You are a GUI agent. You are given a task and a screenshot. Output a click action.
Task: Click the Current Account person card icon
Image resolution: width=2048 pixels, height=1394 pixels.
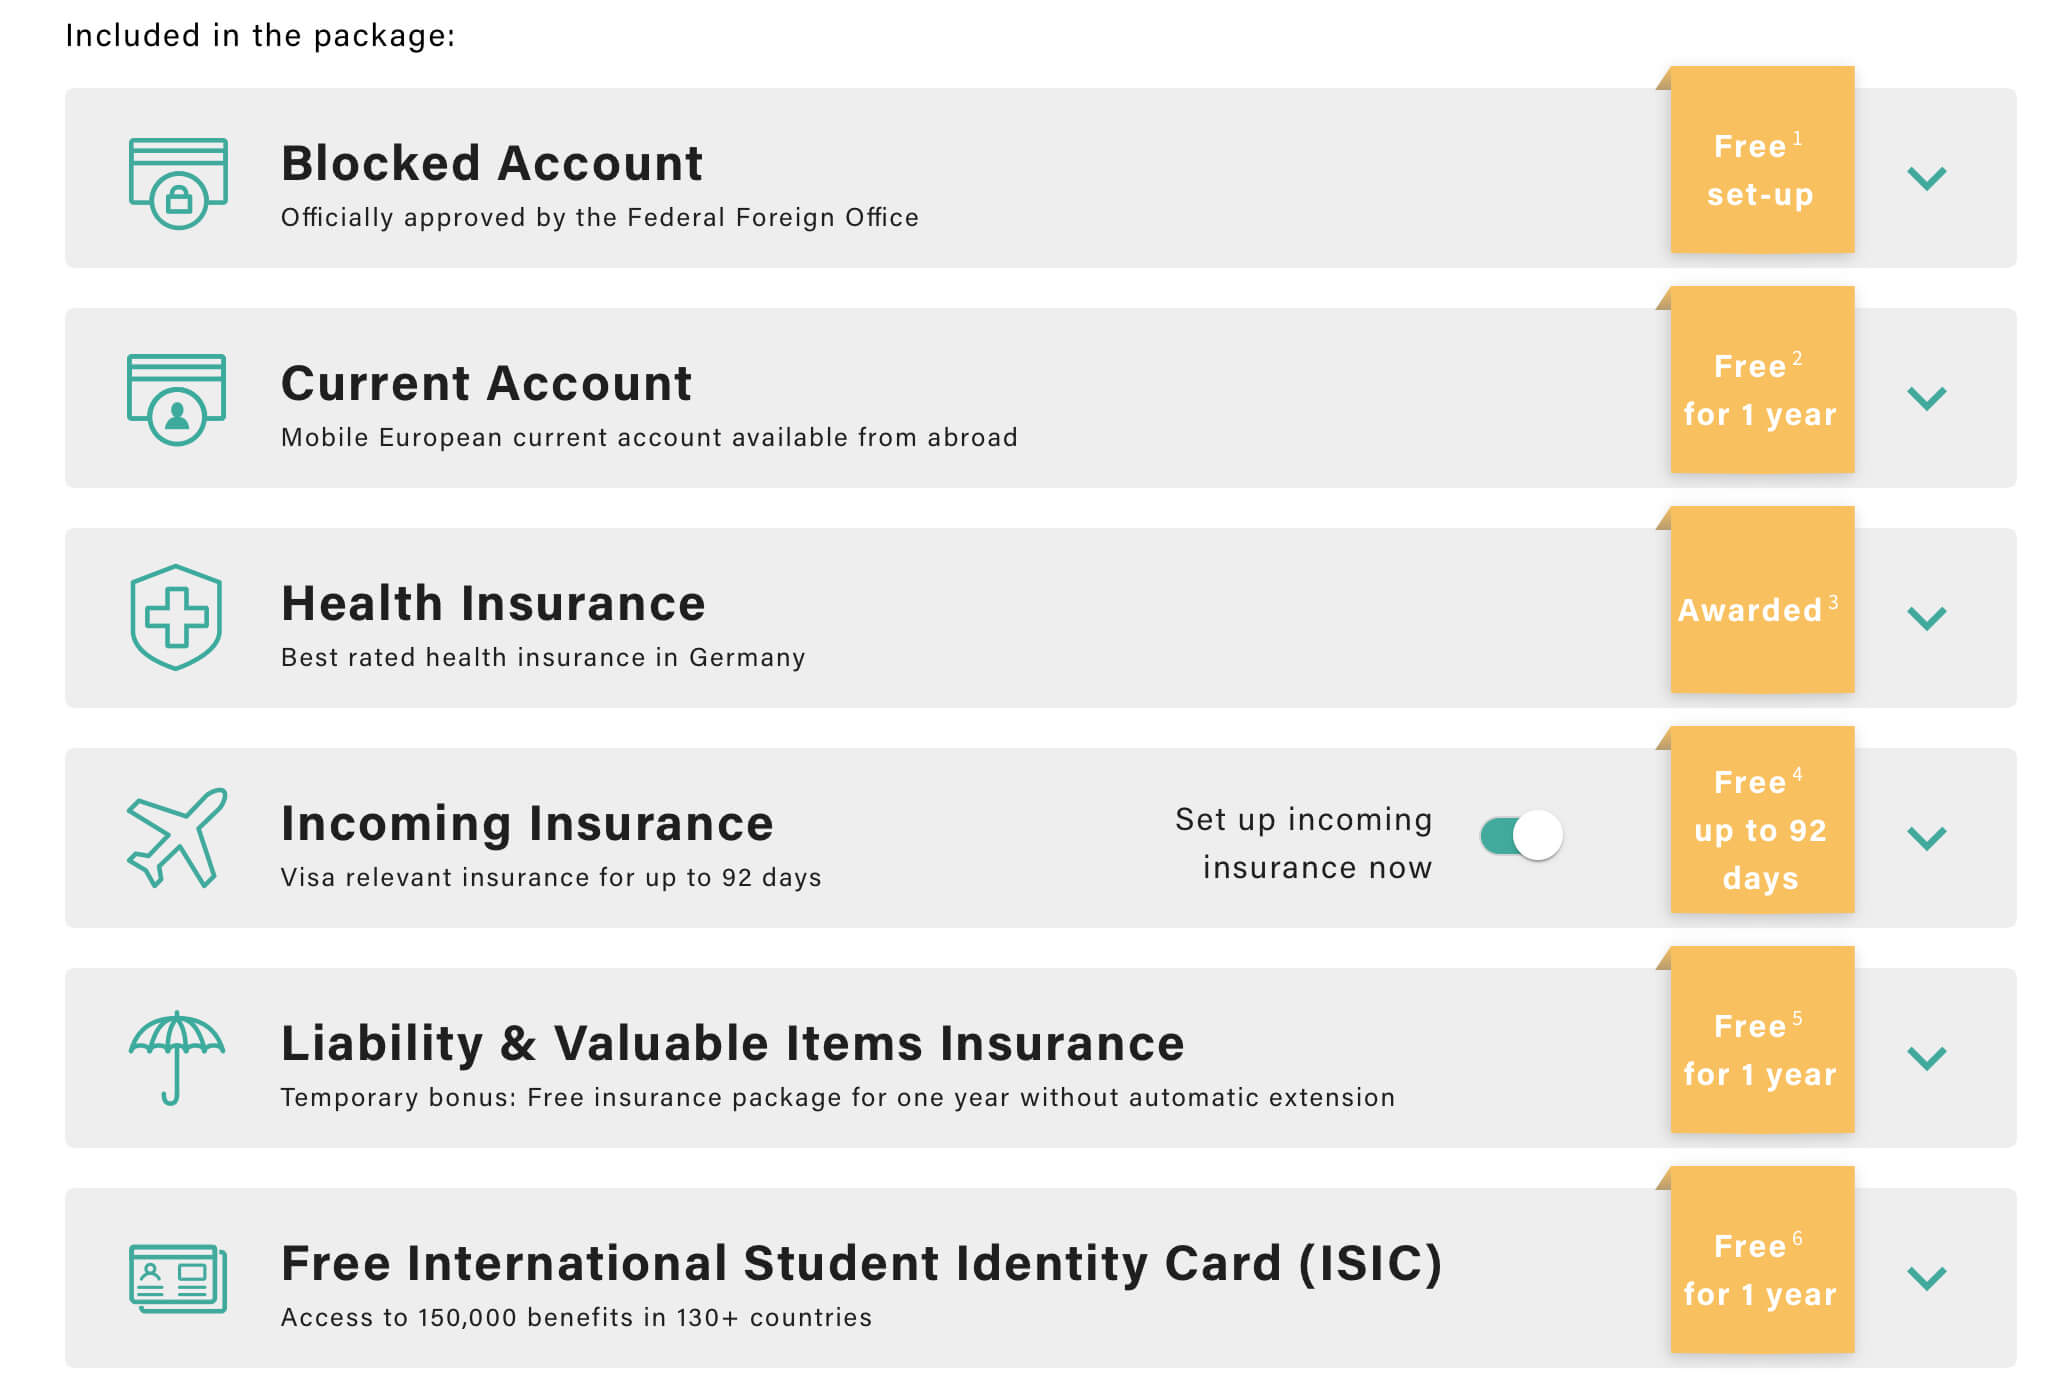pos(176,399)
